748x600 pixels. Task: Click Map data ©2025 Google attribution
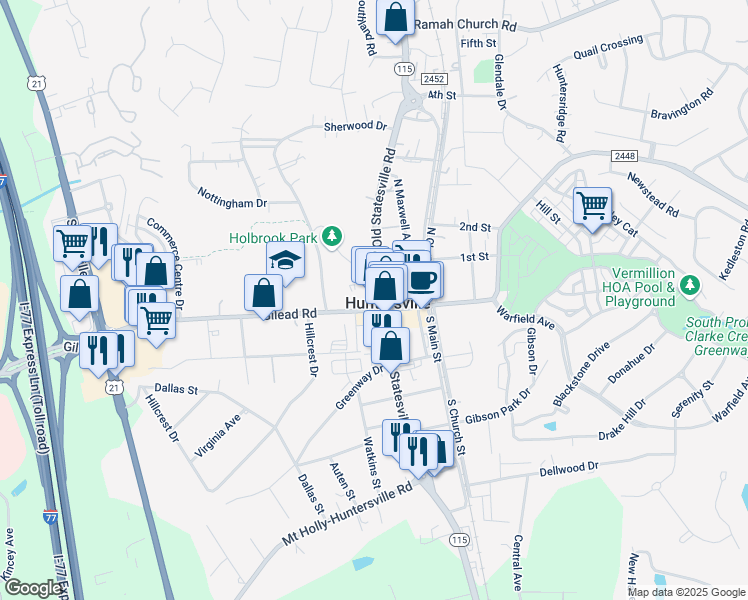[x=687, y=593]
